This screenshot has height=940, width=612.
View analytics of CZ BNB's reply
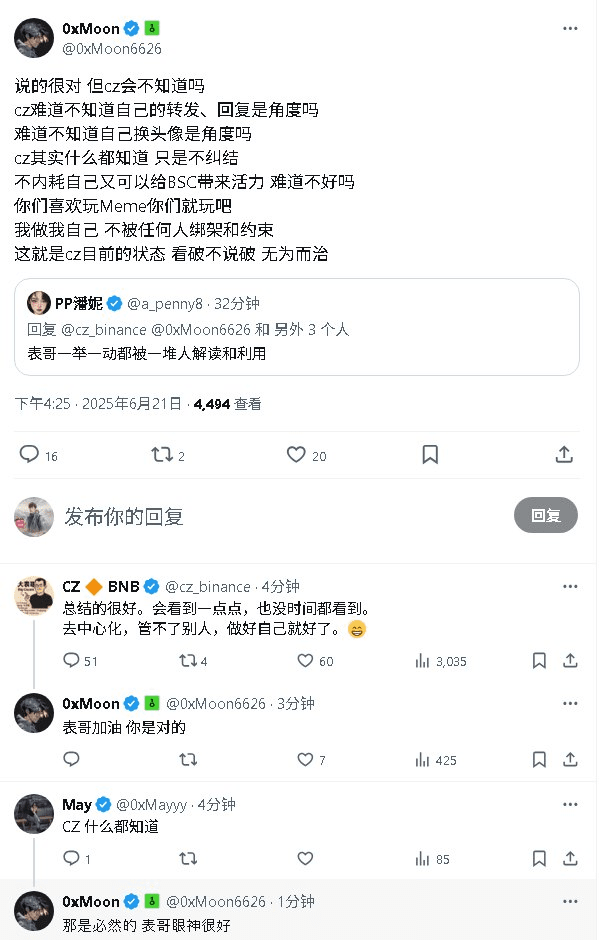[423, 661]
